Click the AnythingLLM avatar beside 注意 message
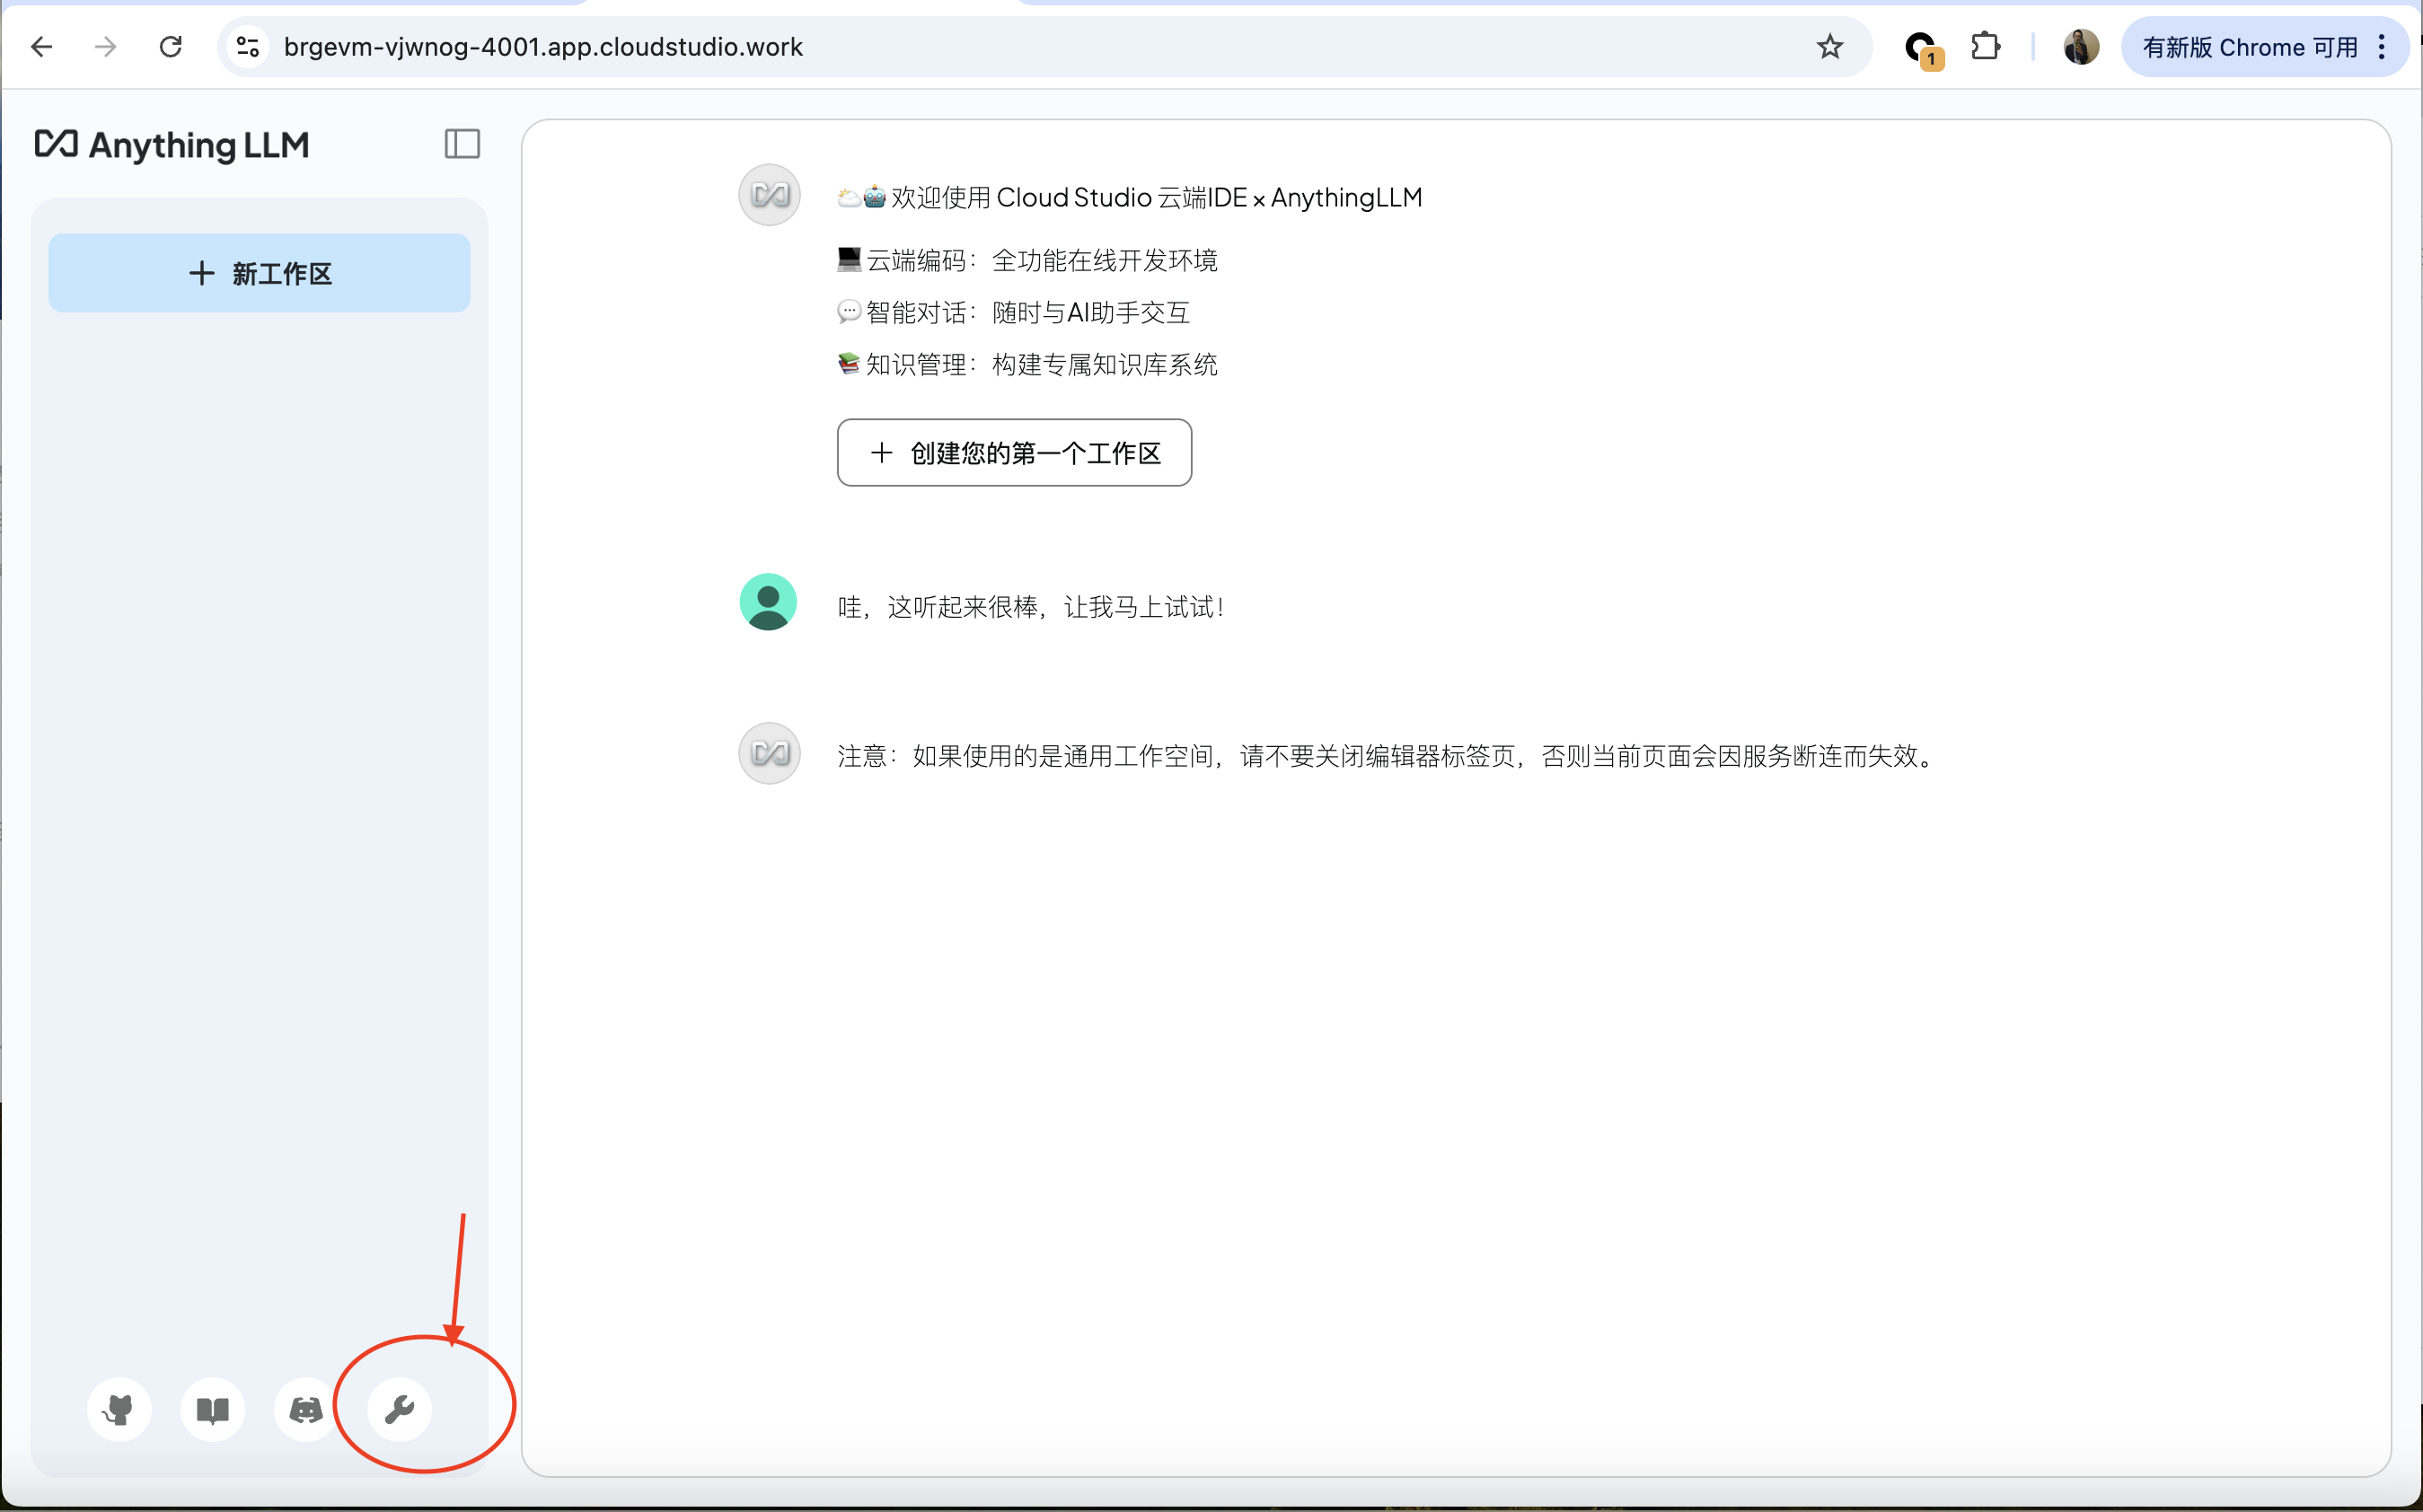Image resolution: width=2423 pixels, height=1512 pixels. 769,753
